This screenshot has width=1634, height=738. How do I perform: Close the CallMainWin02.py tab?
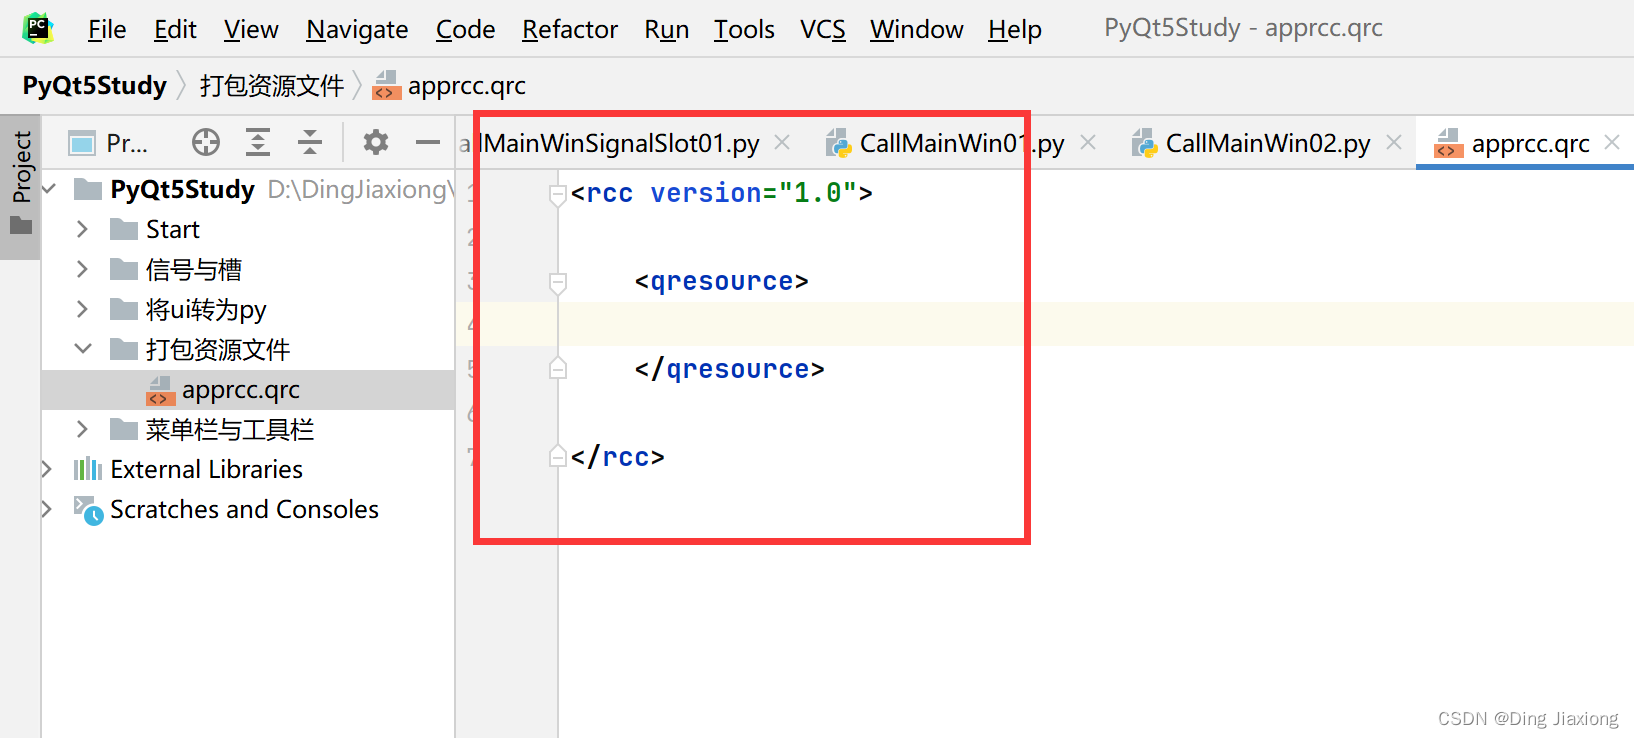1394,143
